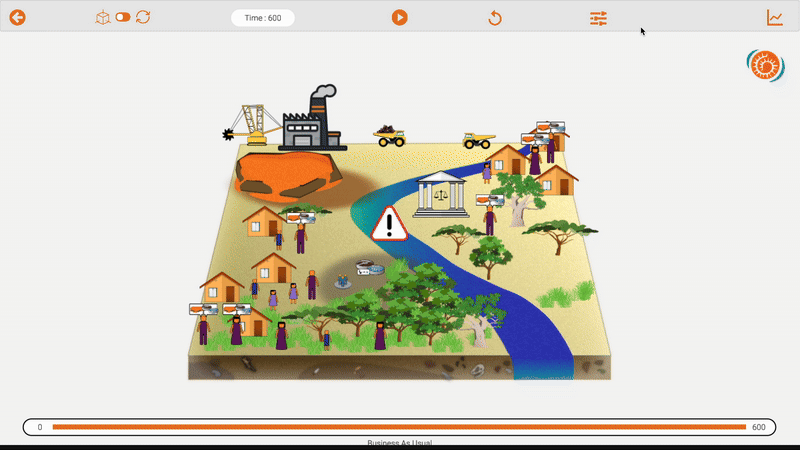The height and width of the screenshot is (450, 800).
Task: Click the warning triangle on the river
Action: pos(389,224)
